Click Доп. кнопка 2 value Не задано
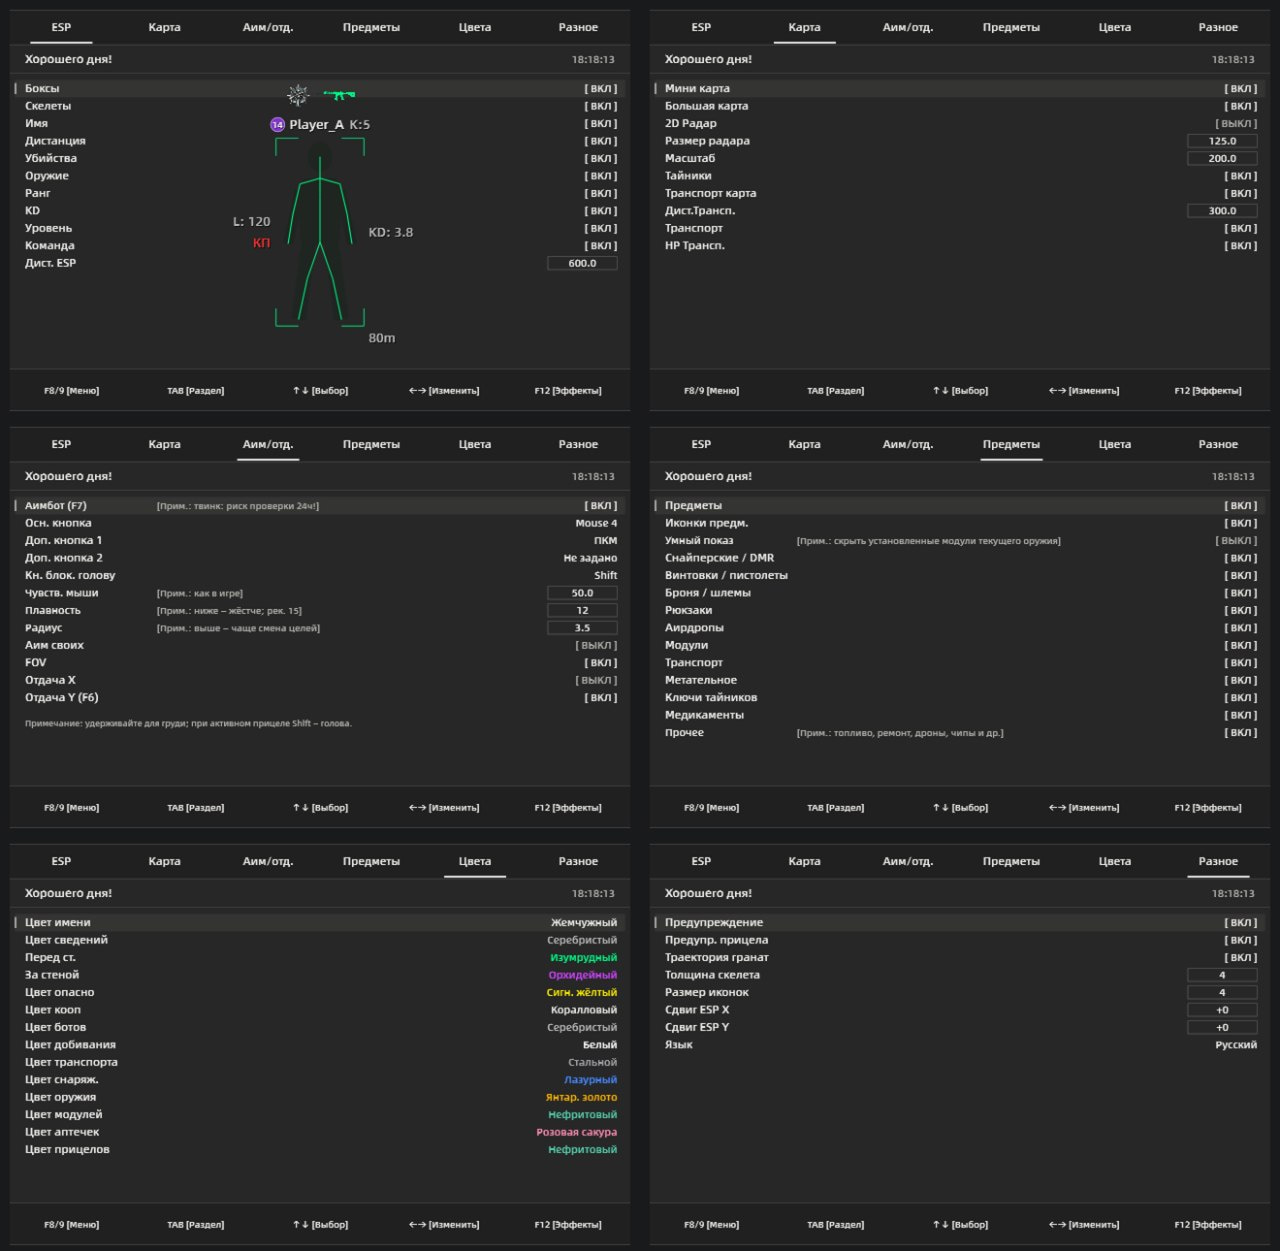1280x1251 pixels. (x=590, y=558)
